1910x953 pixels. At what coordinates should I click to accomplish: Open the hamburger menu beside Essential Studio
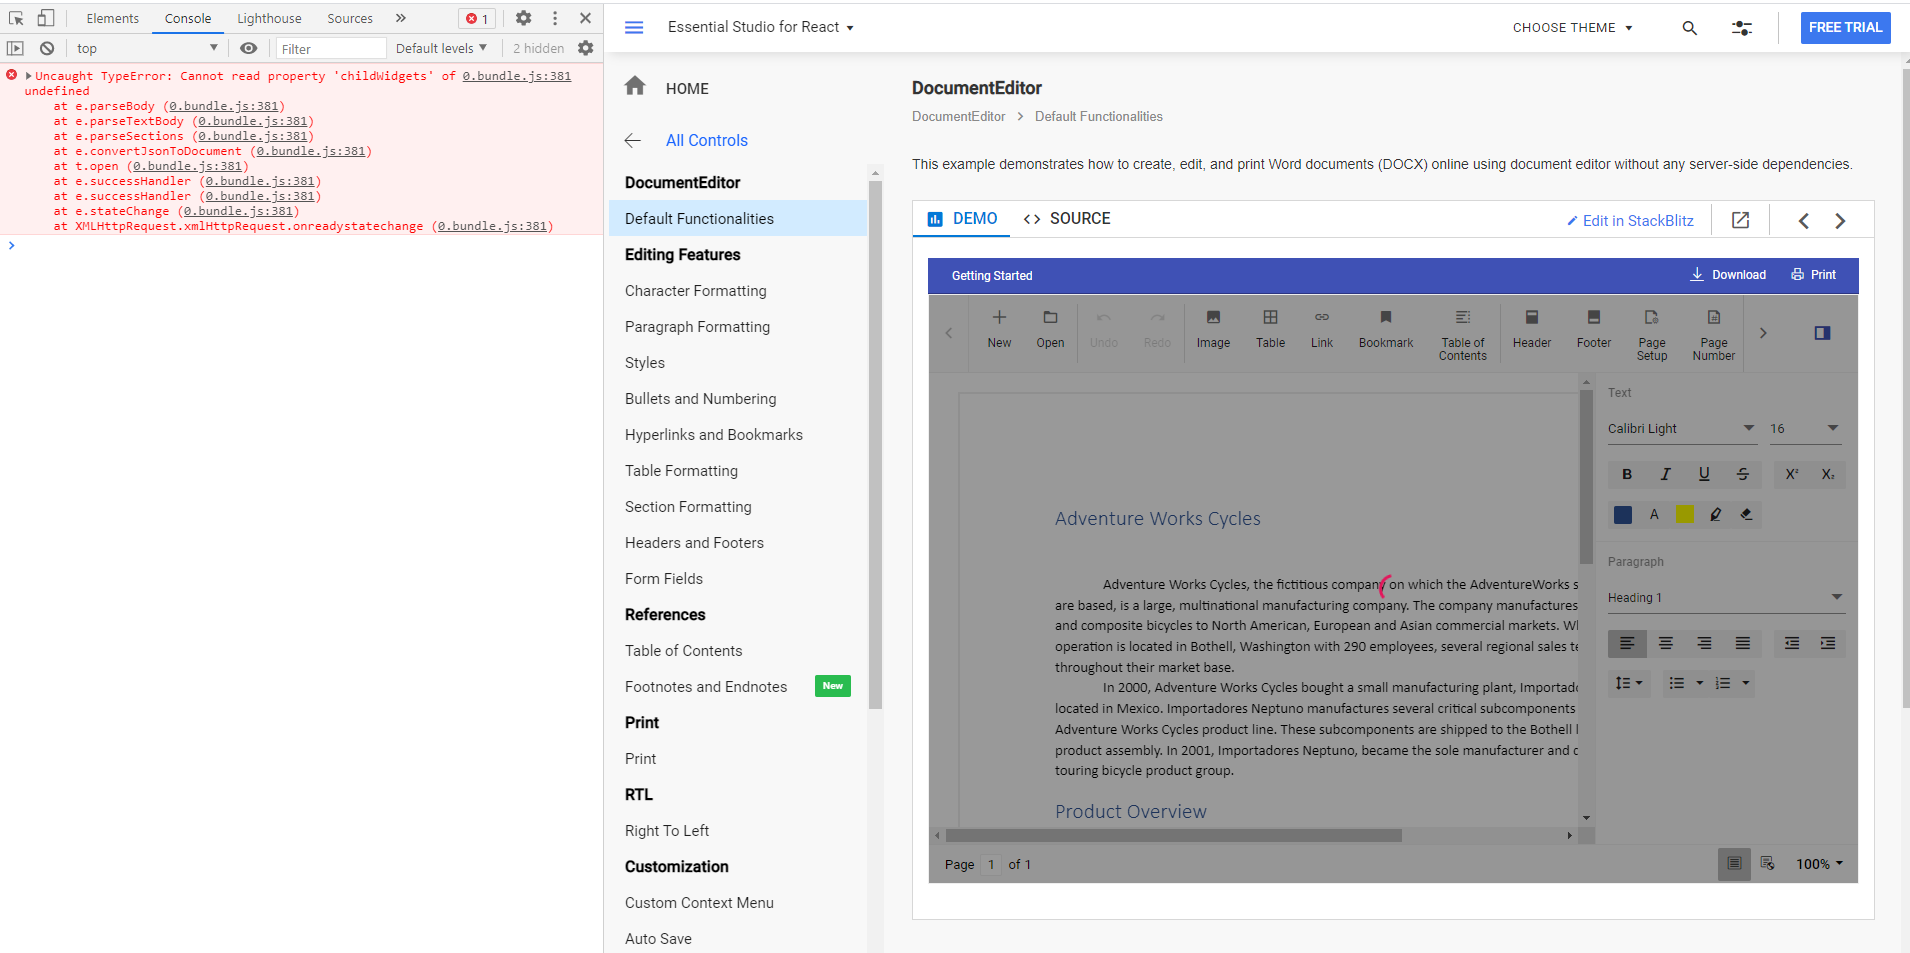click(x=634, y=28)
